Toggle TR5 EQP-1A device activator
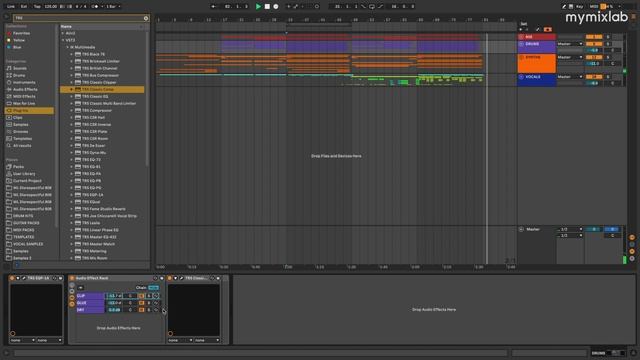The height and width of the screenshot is (360, 640). [x=12, y=278]
